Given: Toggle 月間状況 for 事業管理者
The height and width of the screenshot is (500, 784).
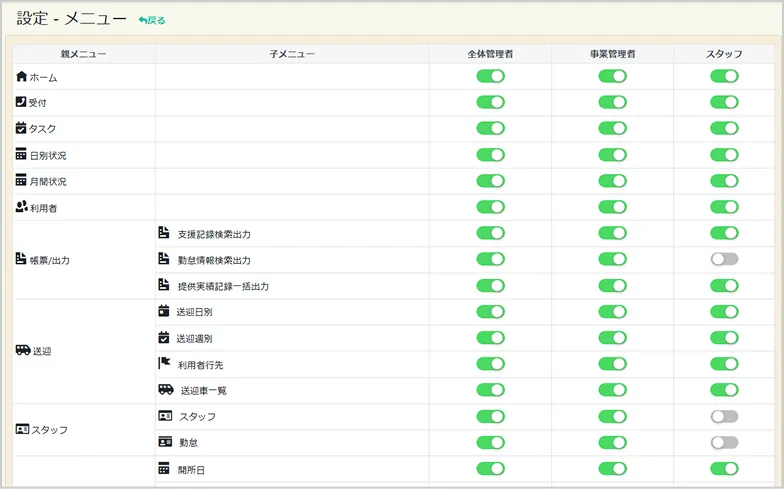Looking at the screenshot, I should [x=612, y=180].
